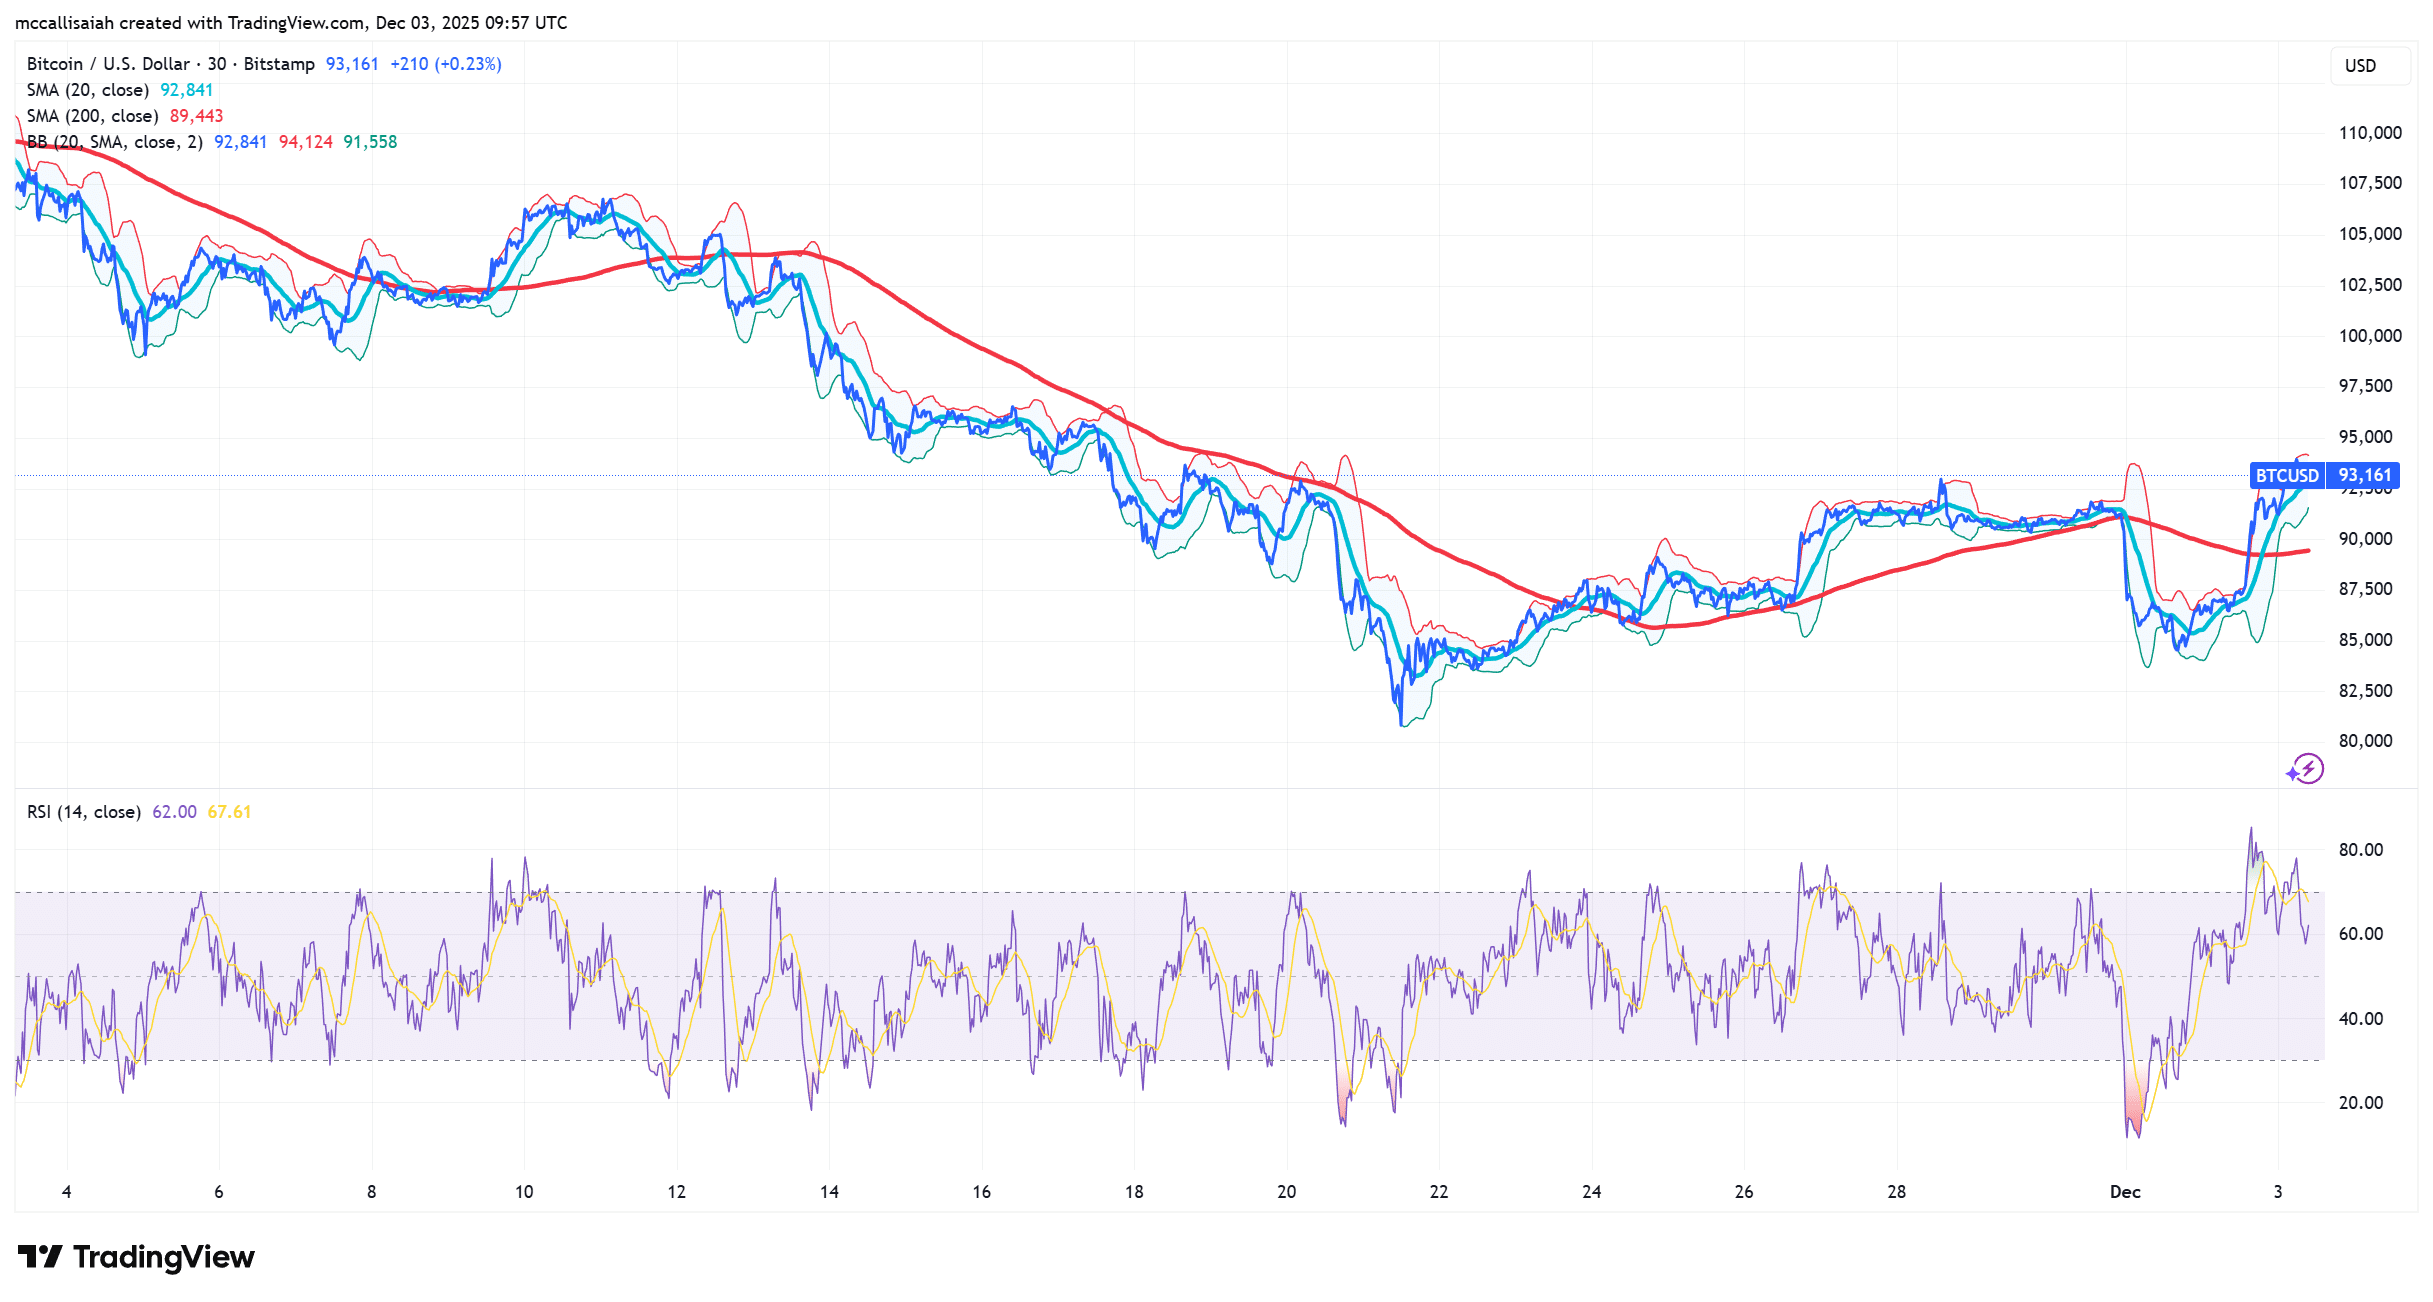
Task: Click the 93,161 current price tag
Action: tap(2364, 476)
